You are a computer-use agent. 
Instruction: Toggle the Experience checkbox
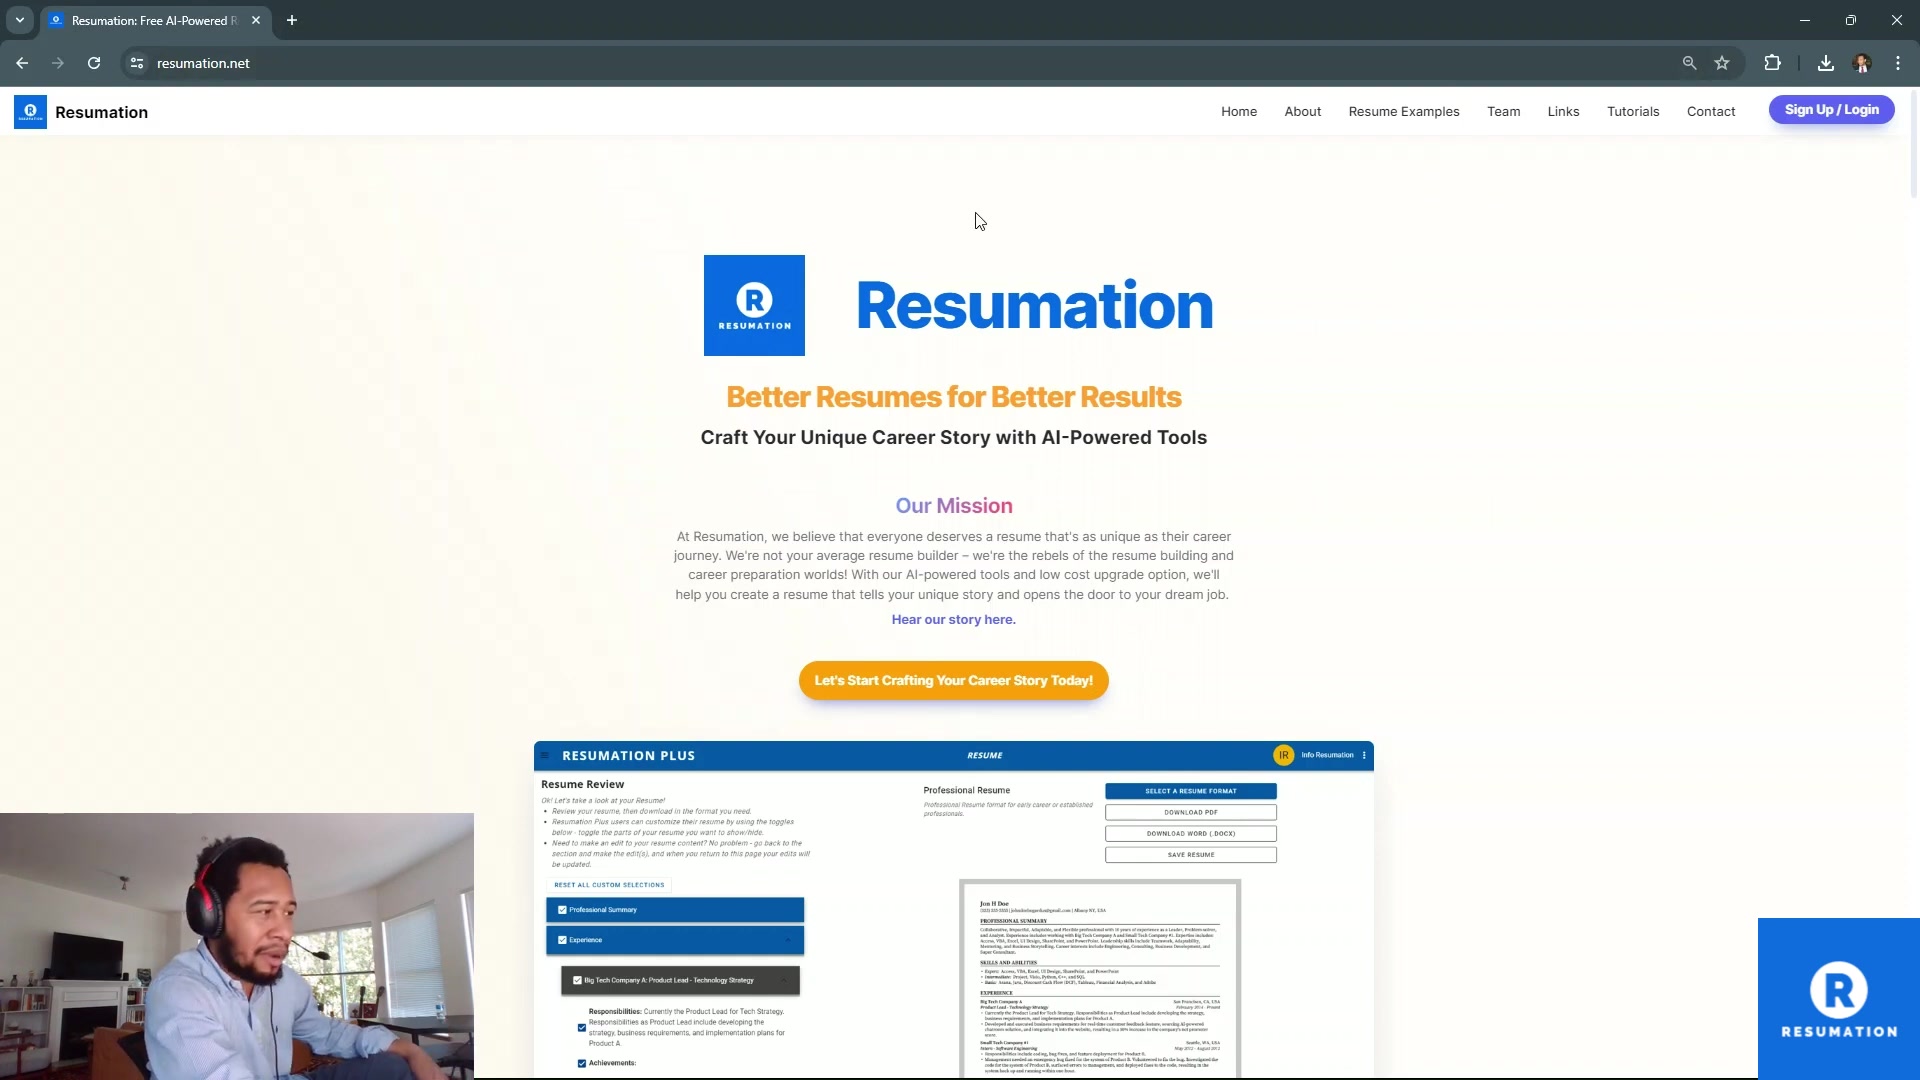(x=562, y=940)
